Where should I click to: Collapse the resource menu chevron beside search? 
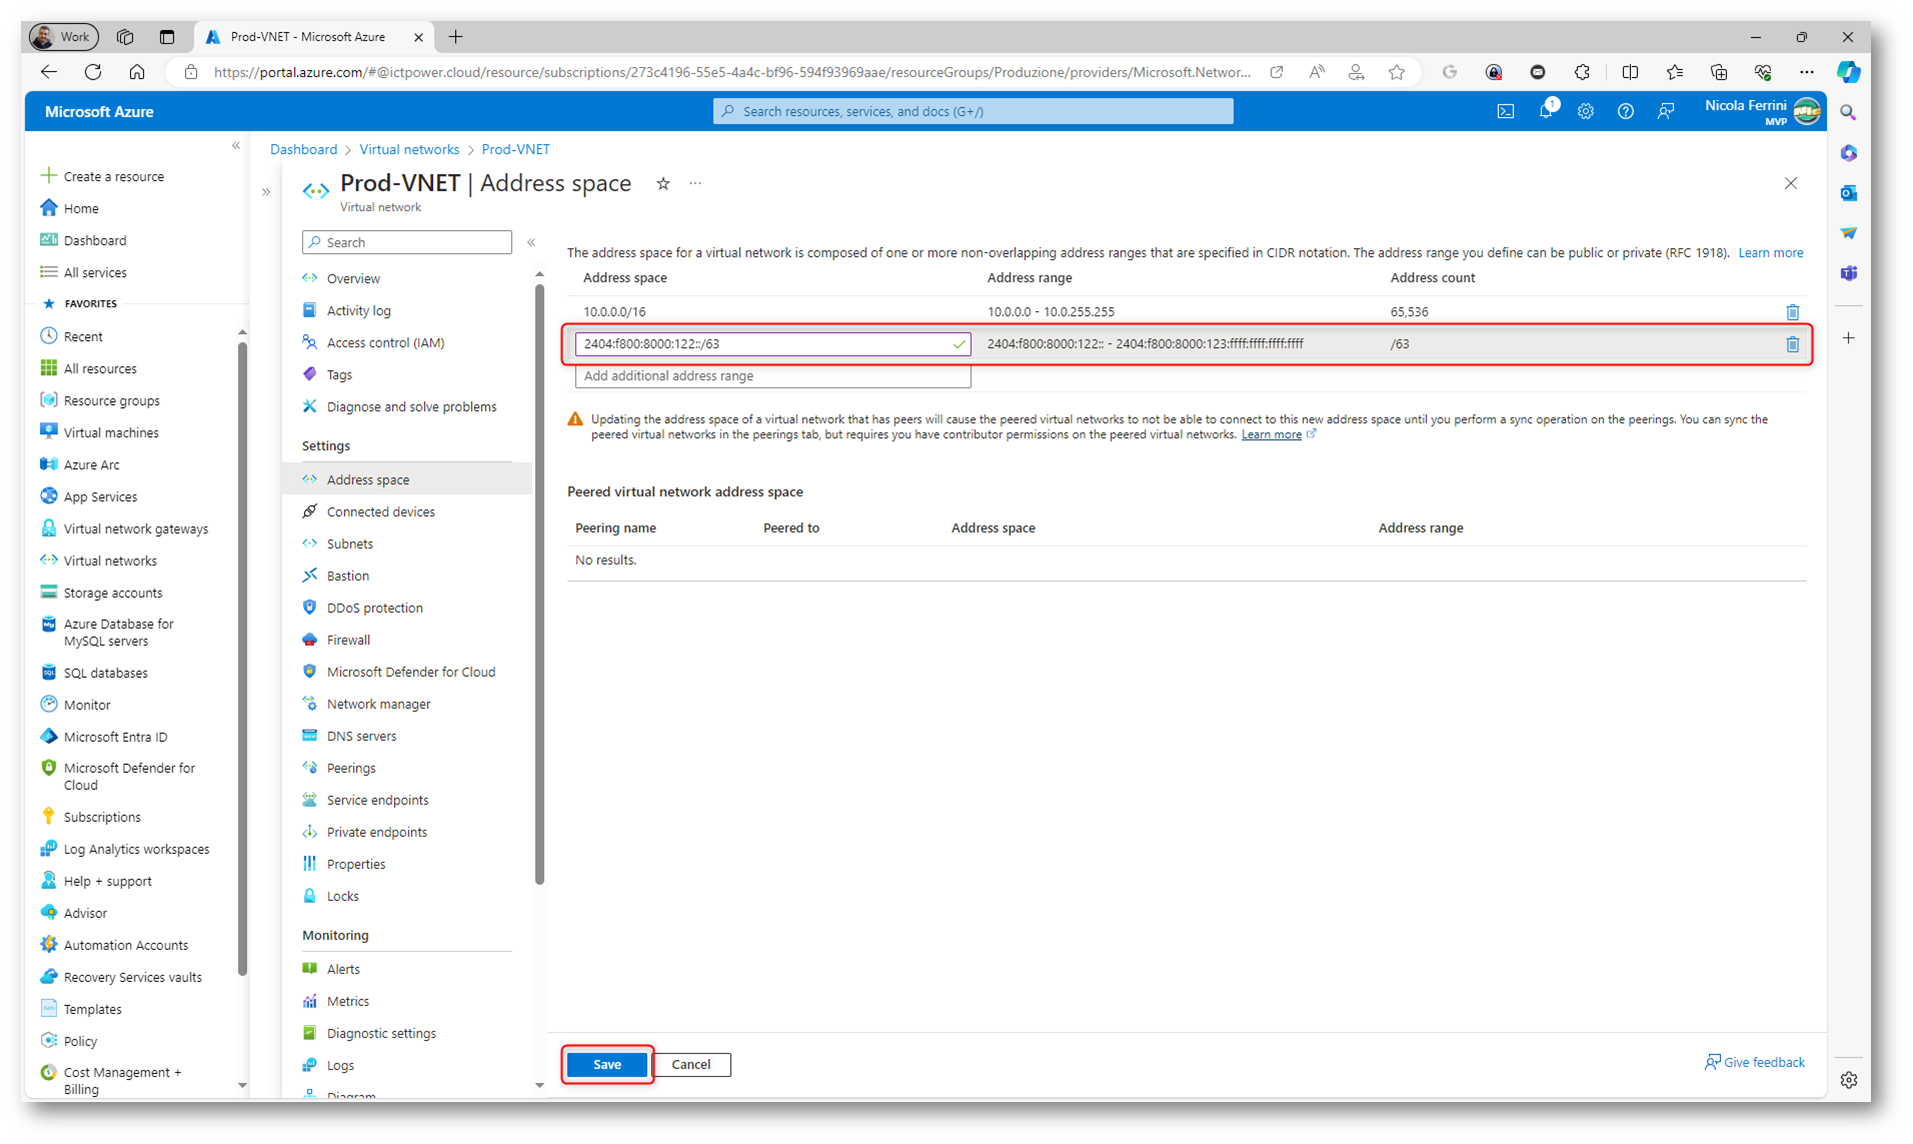click(531, 242)
